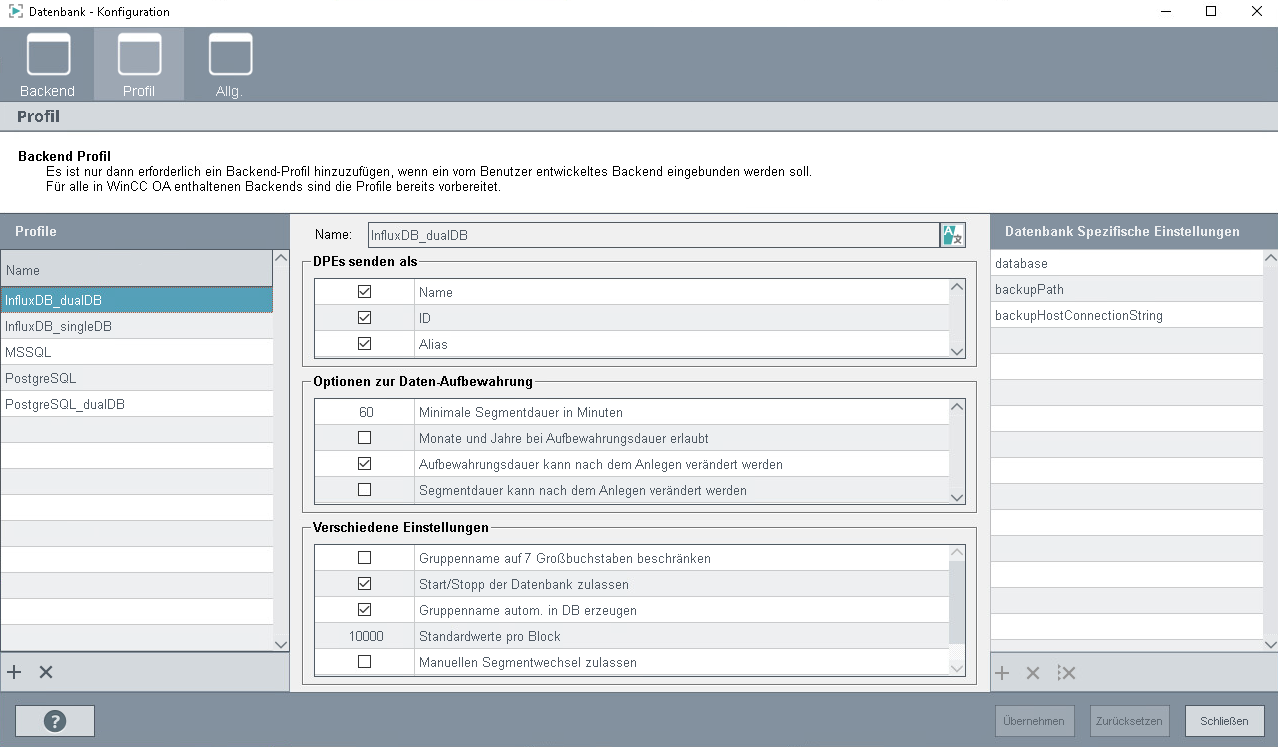Click scroll down arrow in Verschiedene Einstellungen
Screen dimensions: 1278x747
tap(957, 669)
